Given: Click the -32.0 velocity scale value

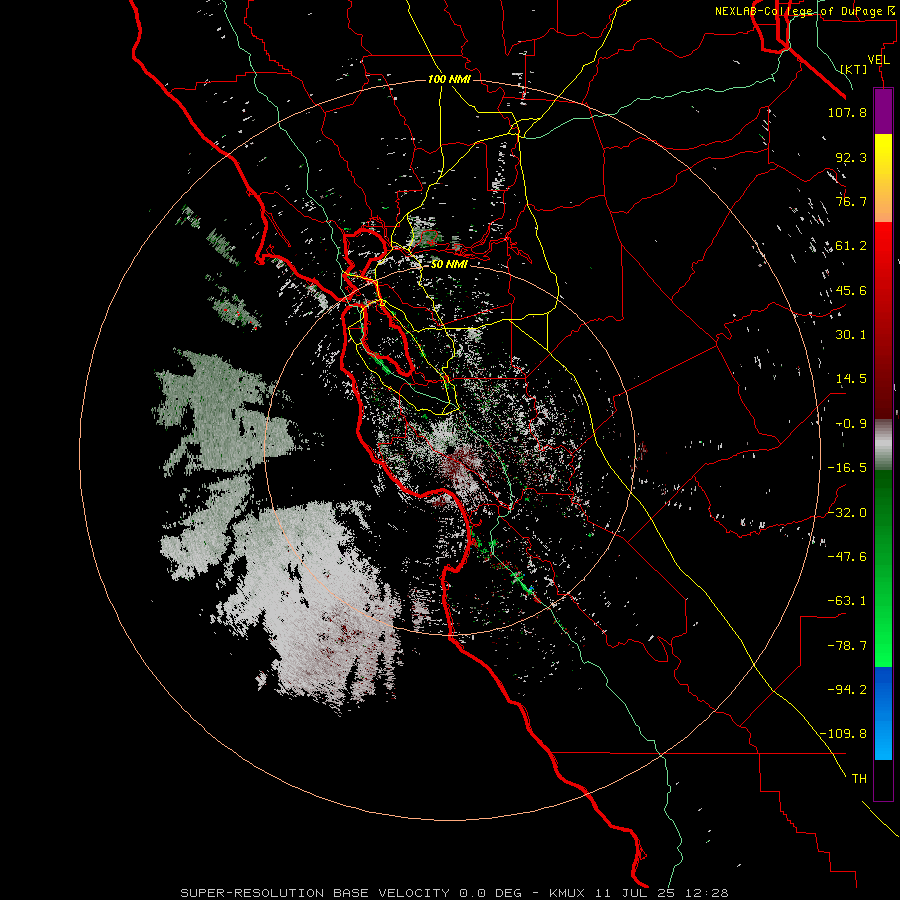Looking at the screenshot, I should [x=847, y=512].
